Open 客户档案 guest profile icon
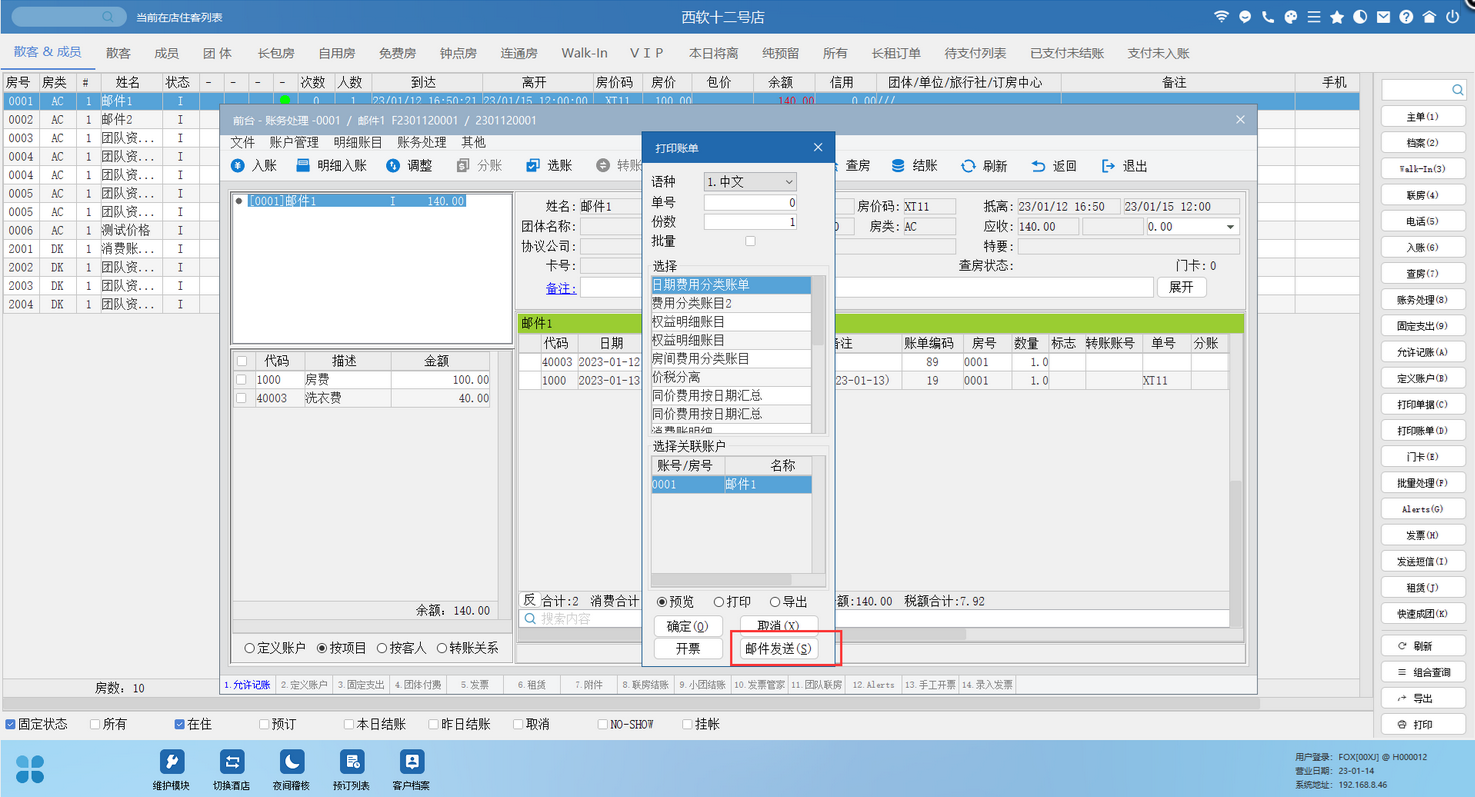Image resolution: width=1475 pixels, height=797 pixels. pos(411,763)
